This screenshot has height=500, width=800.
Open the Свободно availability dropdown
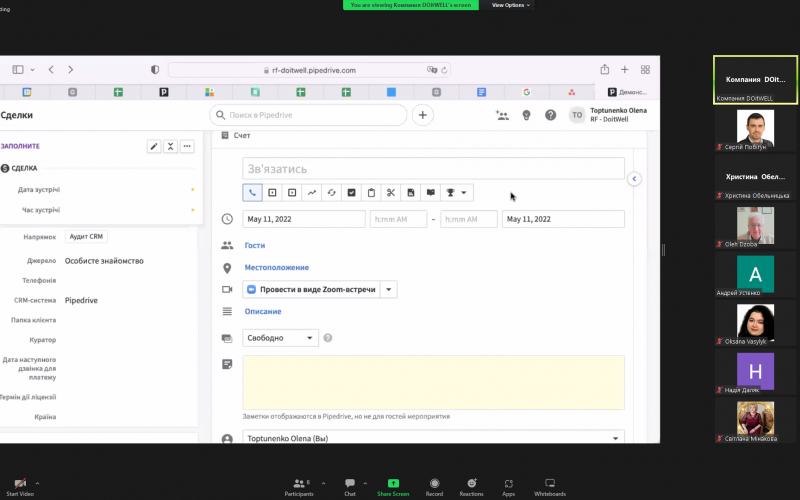pos(280,338)
